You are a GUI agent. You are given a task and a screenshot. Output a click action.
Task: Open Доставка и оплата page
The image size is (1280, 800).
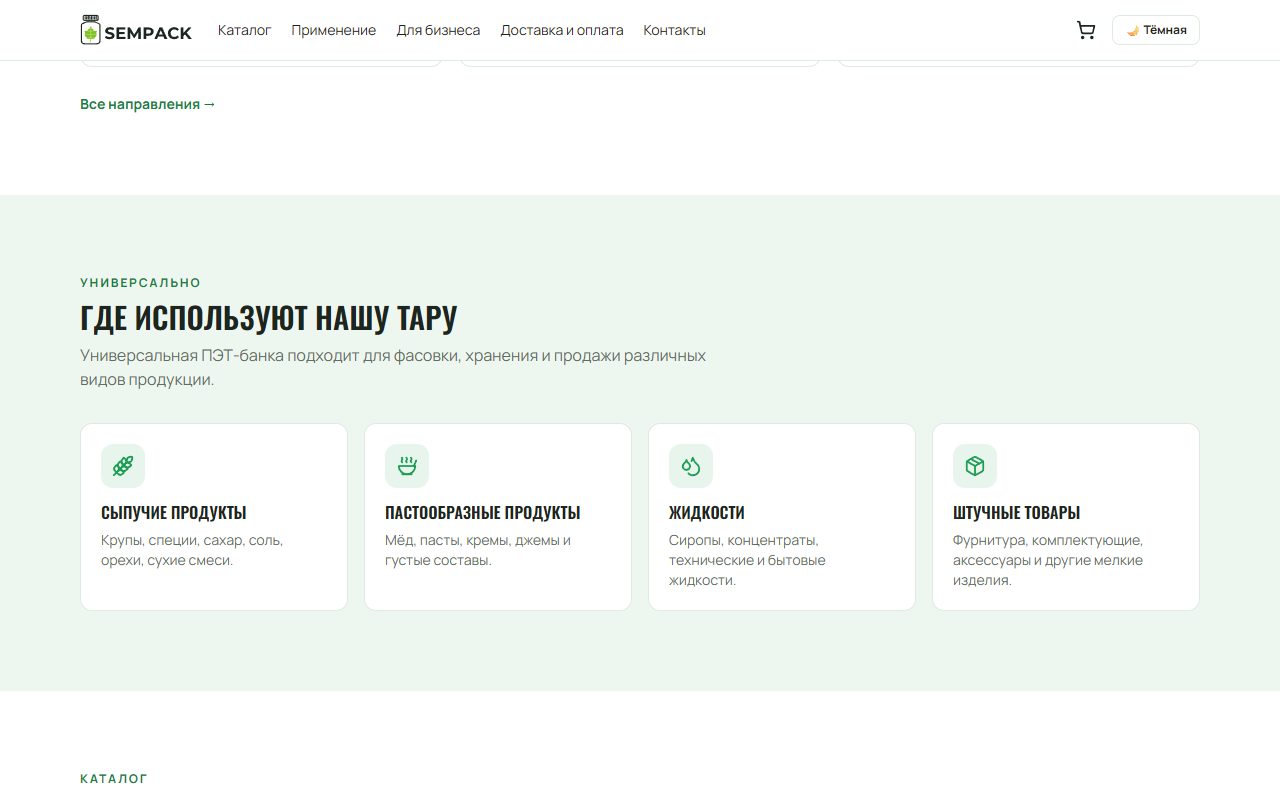(x=562, y=30)
